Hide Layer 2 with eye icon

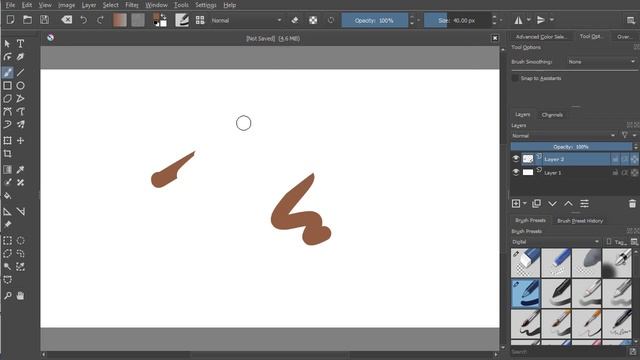pyautogui.click(x=516, y=159)
